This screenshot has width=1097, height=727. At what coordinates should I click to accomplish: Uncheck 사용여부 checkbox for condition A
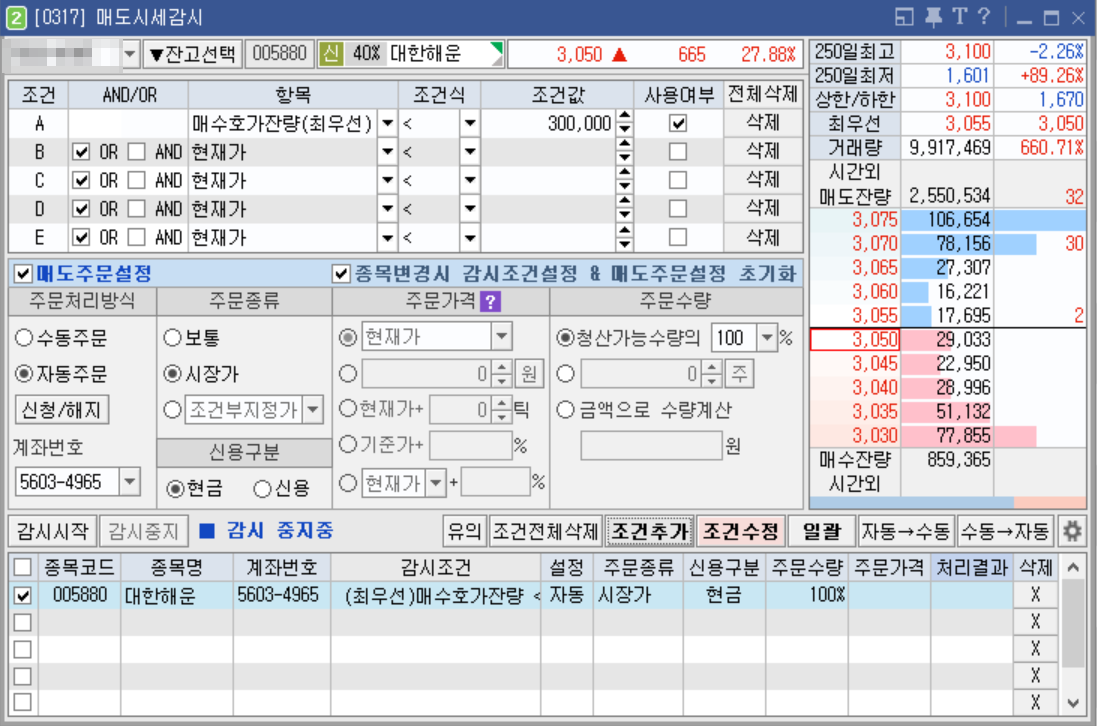(677, 124)
